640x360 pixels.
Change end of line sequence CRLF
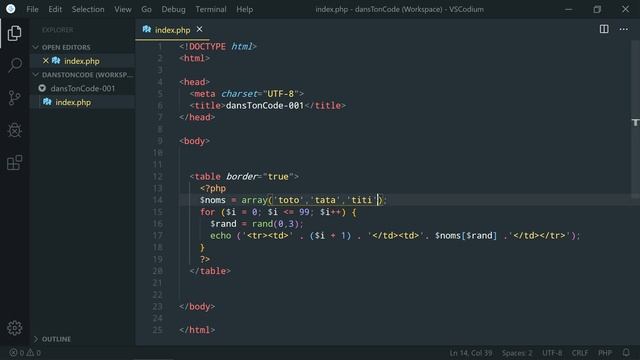pos(580,353)
